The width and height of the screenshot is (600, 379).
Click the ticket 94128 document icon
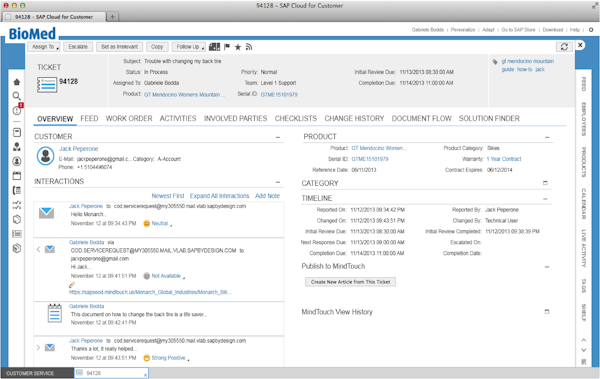[47, 85]
